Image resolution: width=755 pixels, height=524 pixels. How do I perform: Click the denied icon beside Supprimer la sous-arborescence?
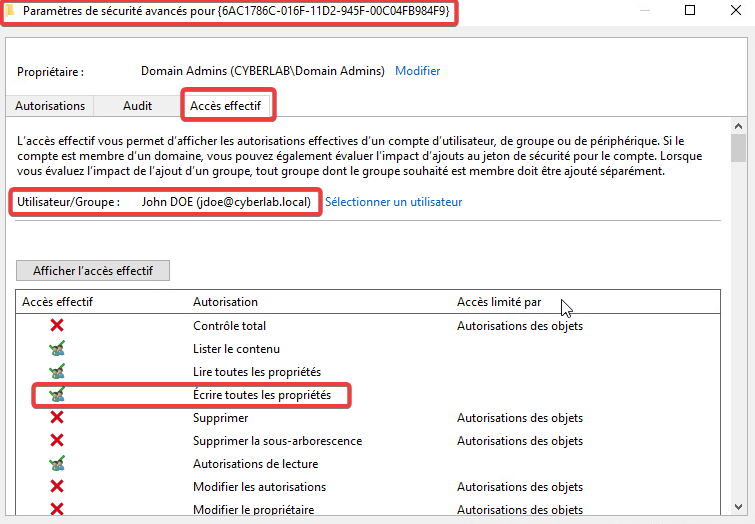pos(57,441)
